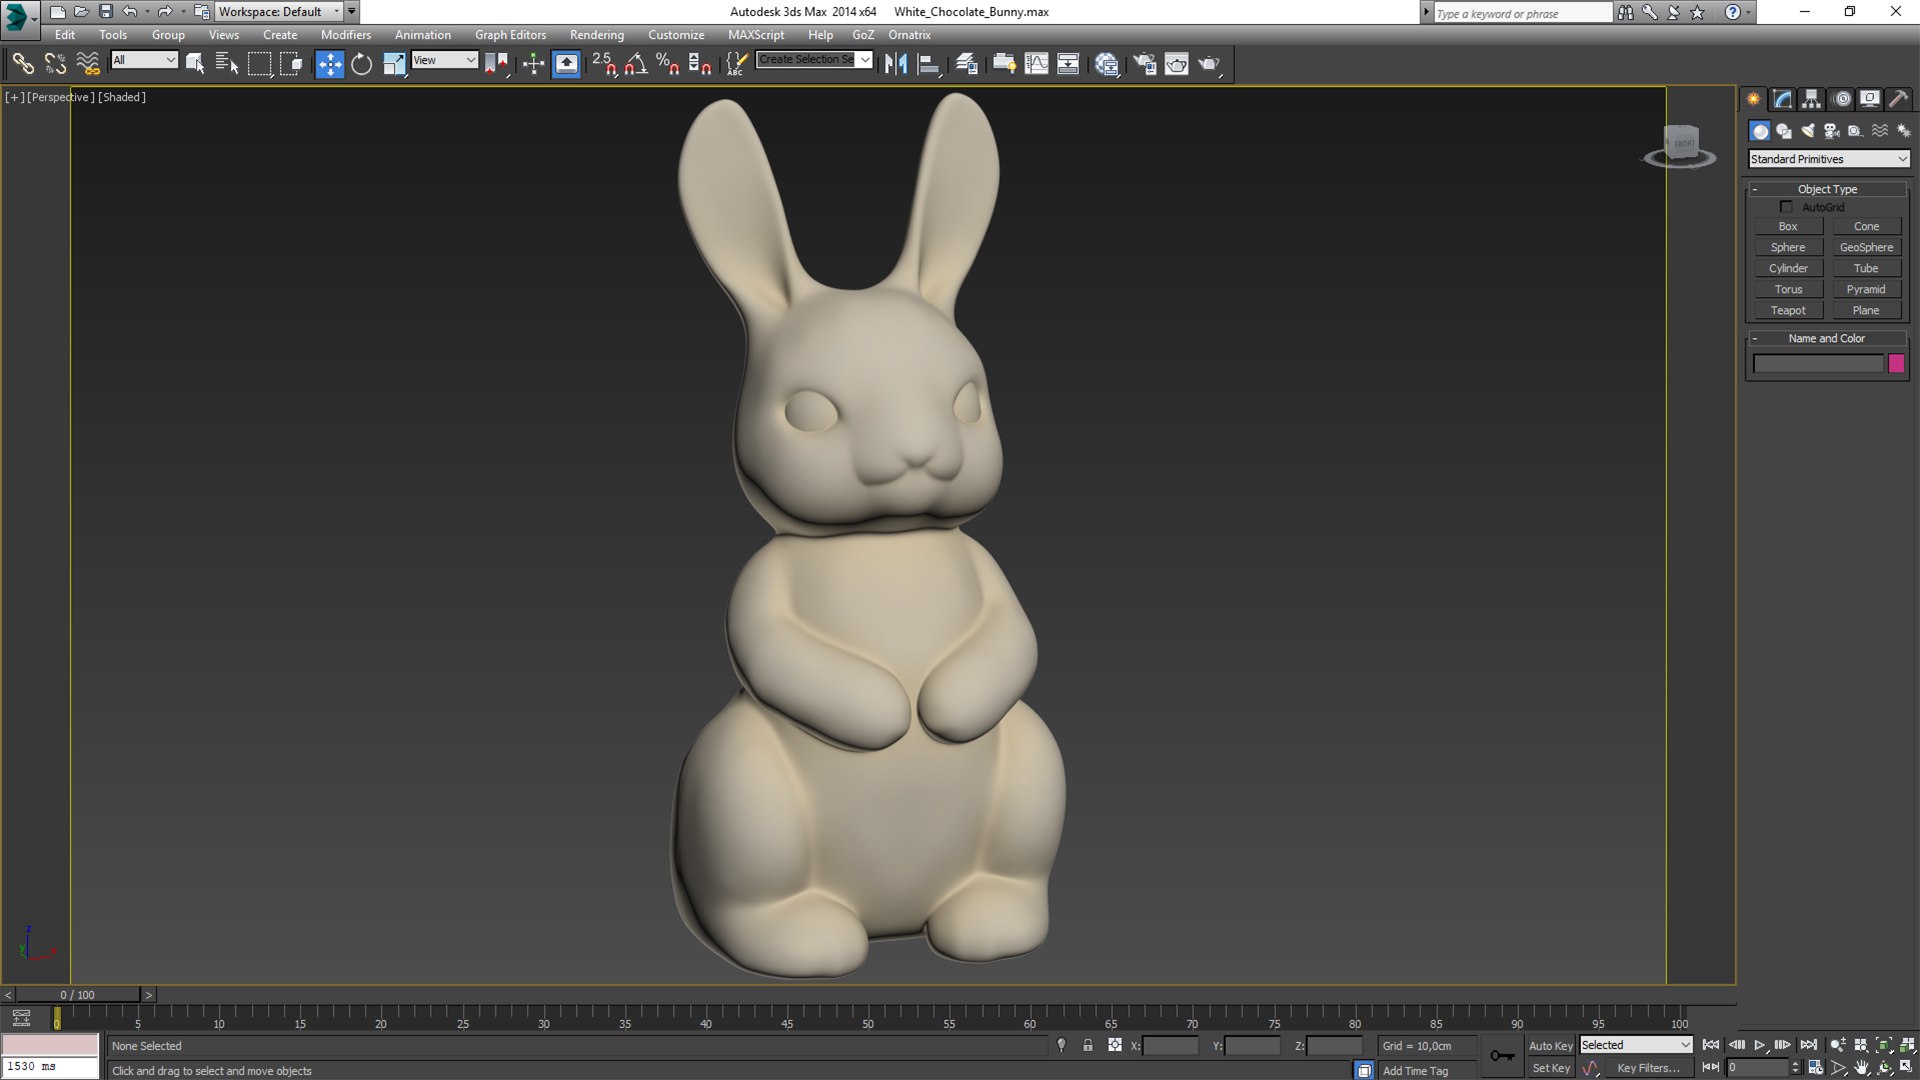The width and height of the screenshot is (1920, 1080).
Task: Toggle the Selection Lock icon
Action: click(1088, 1045)
